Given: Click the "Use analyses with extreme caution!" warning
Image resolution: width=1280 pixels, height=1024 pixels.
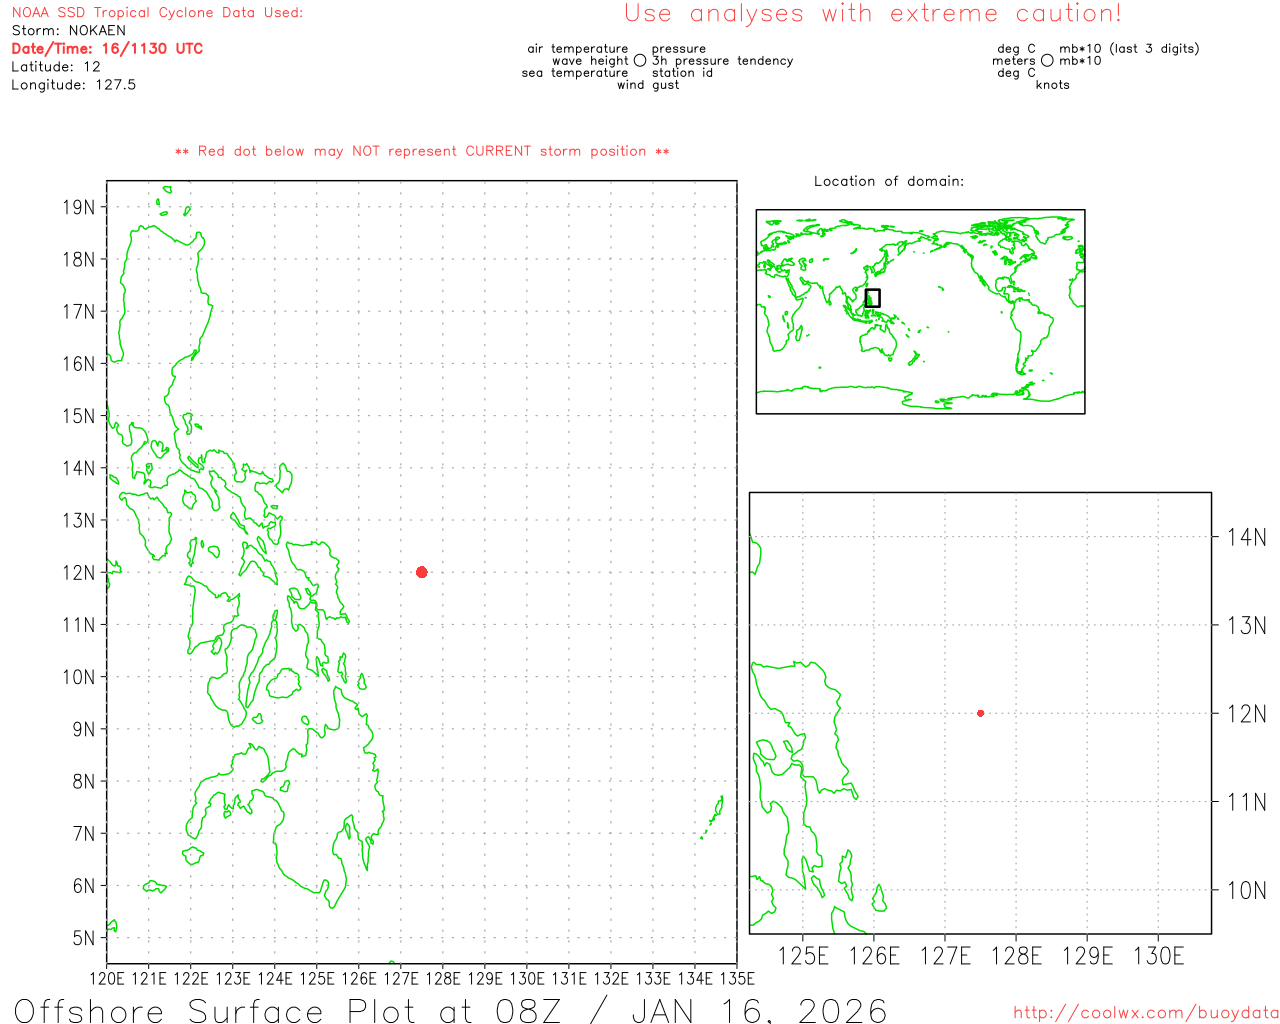Looking at the screenshot, I should [x=872, y=14].
